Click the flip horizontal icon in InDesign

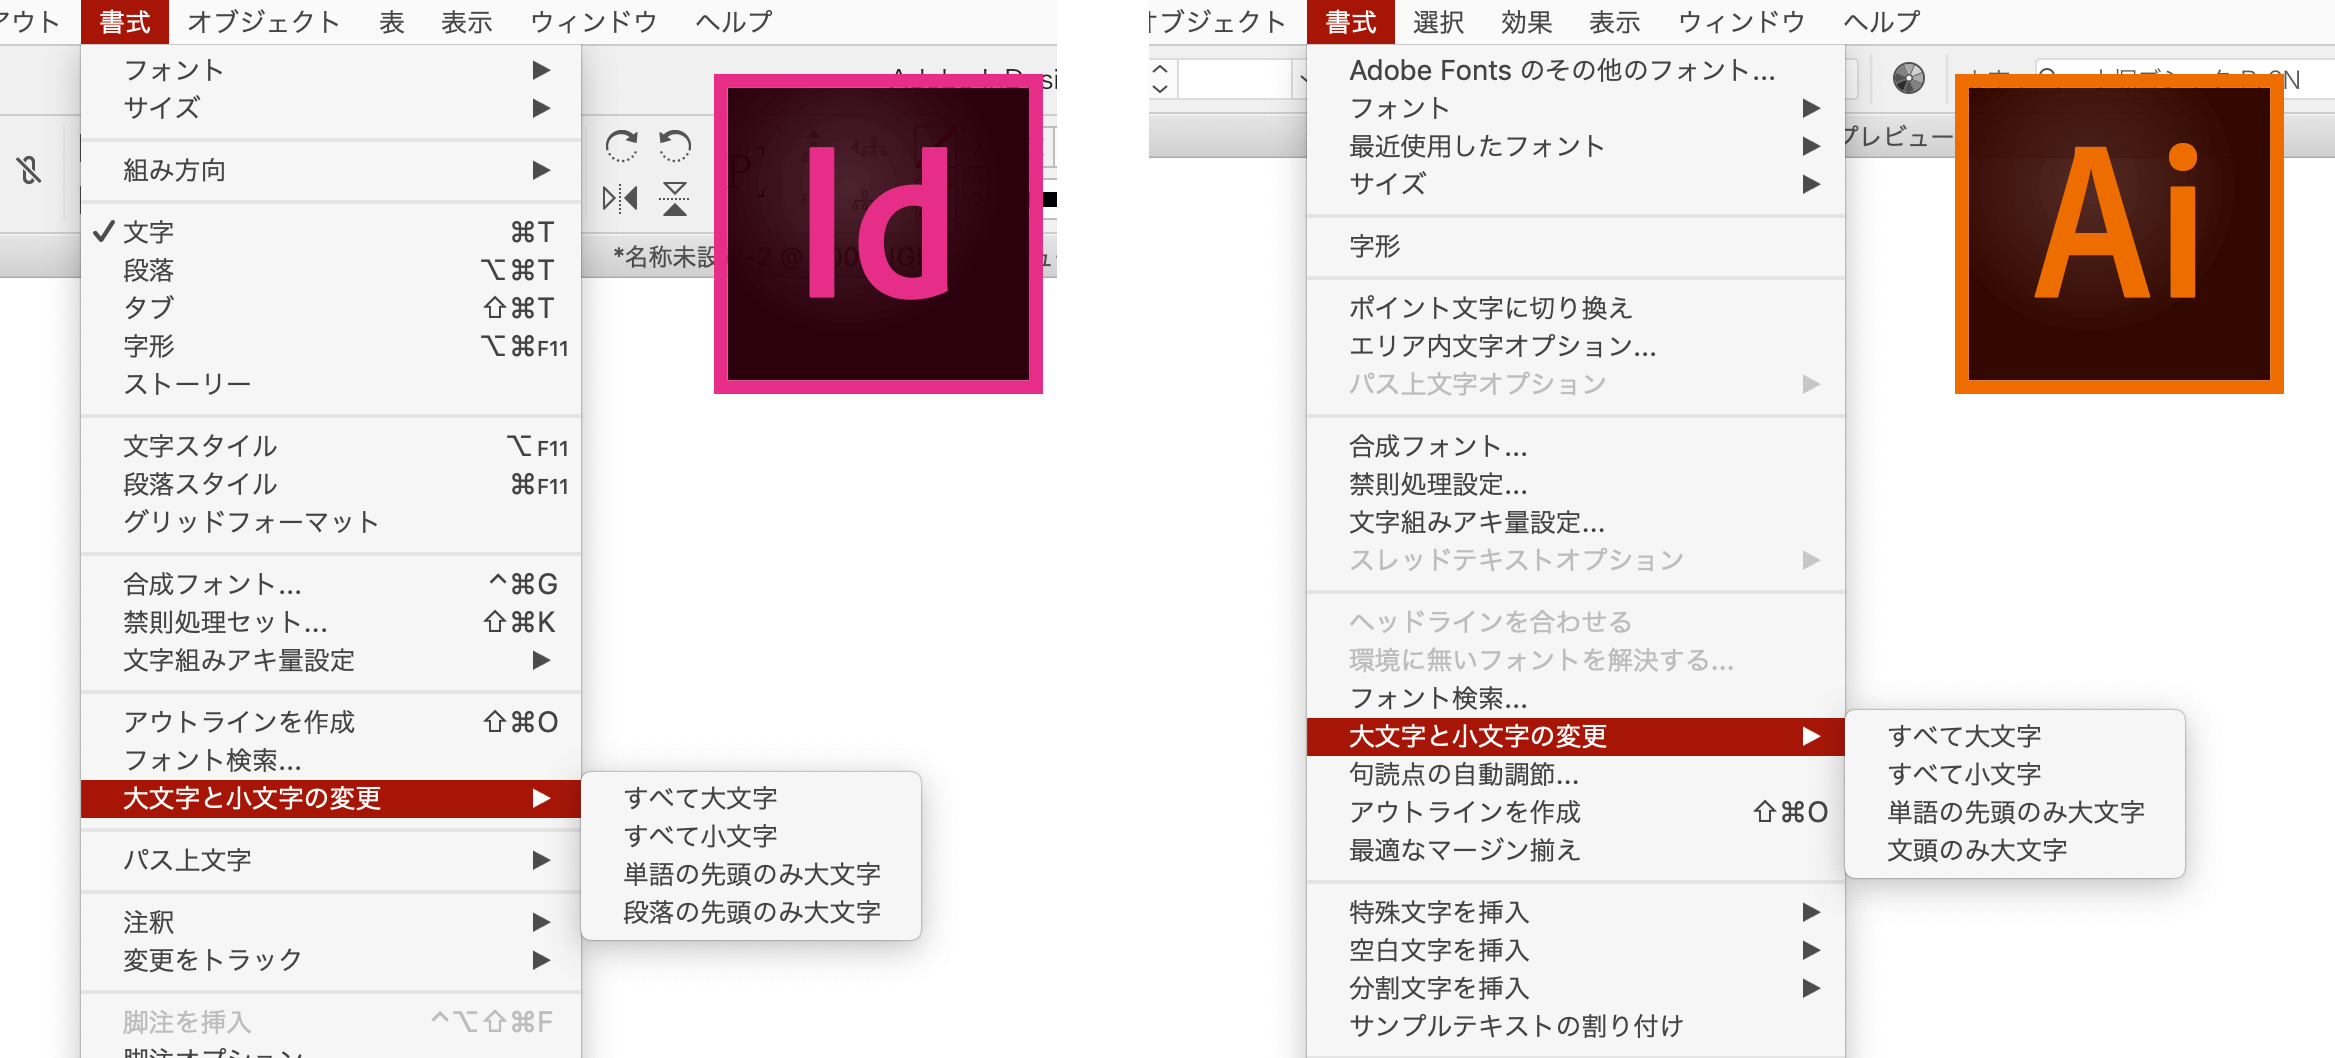point(620,198)
